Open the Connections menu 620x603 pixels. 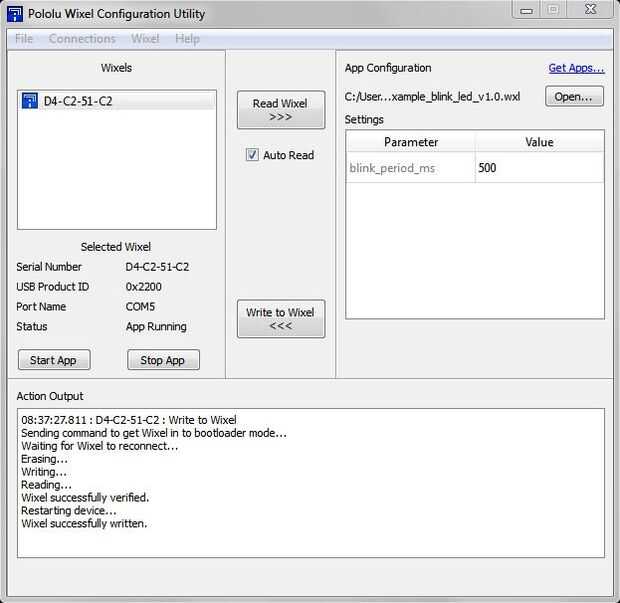[x=82, y=39]
